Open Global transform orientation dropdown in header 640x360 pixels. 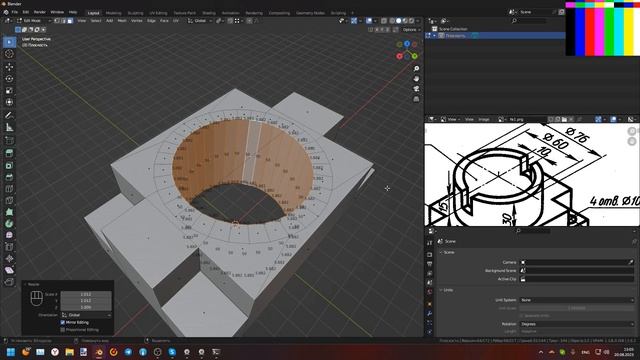click(200, 20)
